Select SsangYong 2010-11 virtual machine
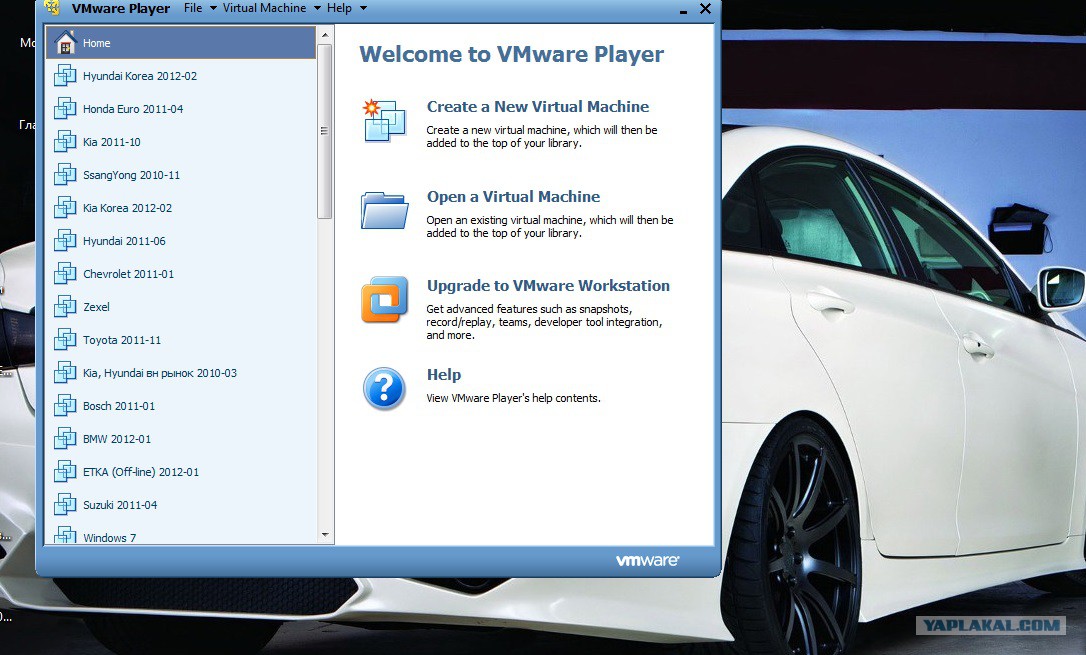This screenshot has width=1086, height=655. 181,174
